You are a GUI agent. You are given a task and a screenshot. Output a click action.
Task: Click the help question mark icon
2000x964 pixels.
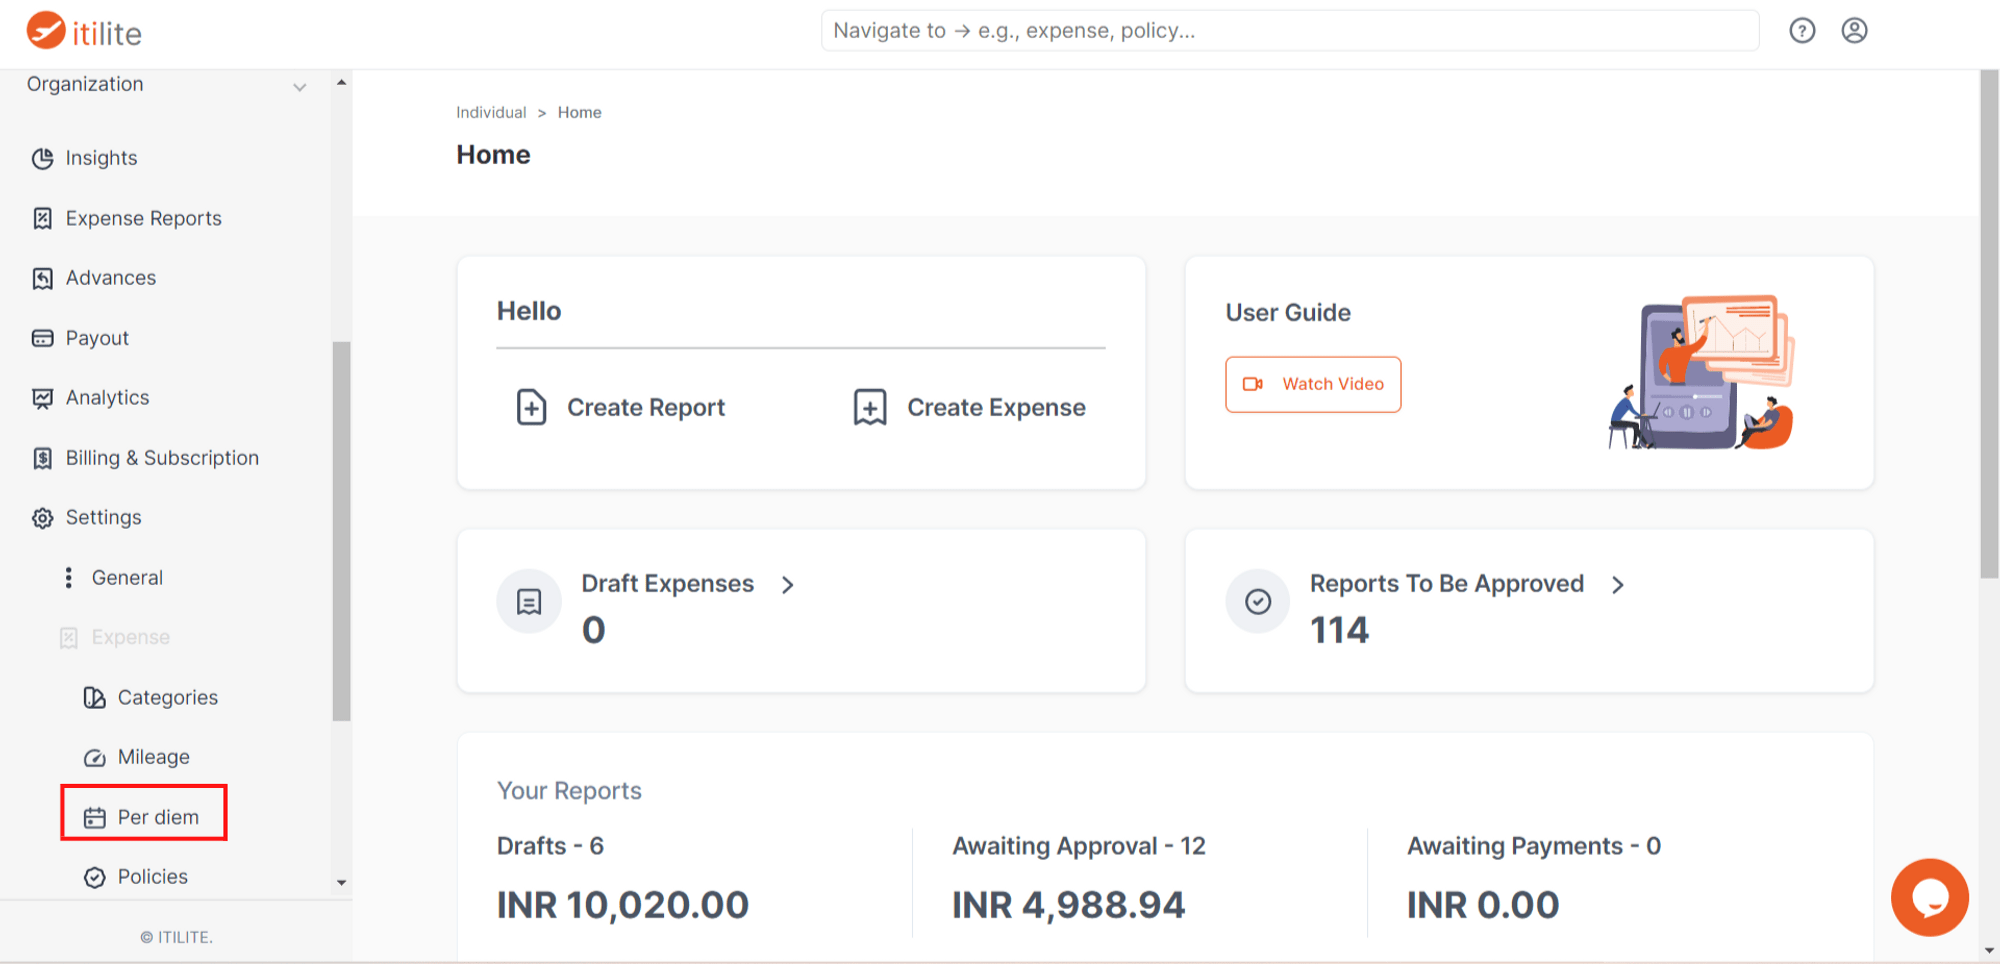point(1802,31)
